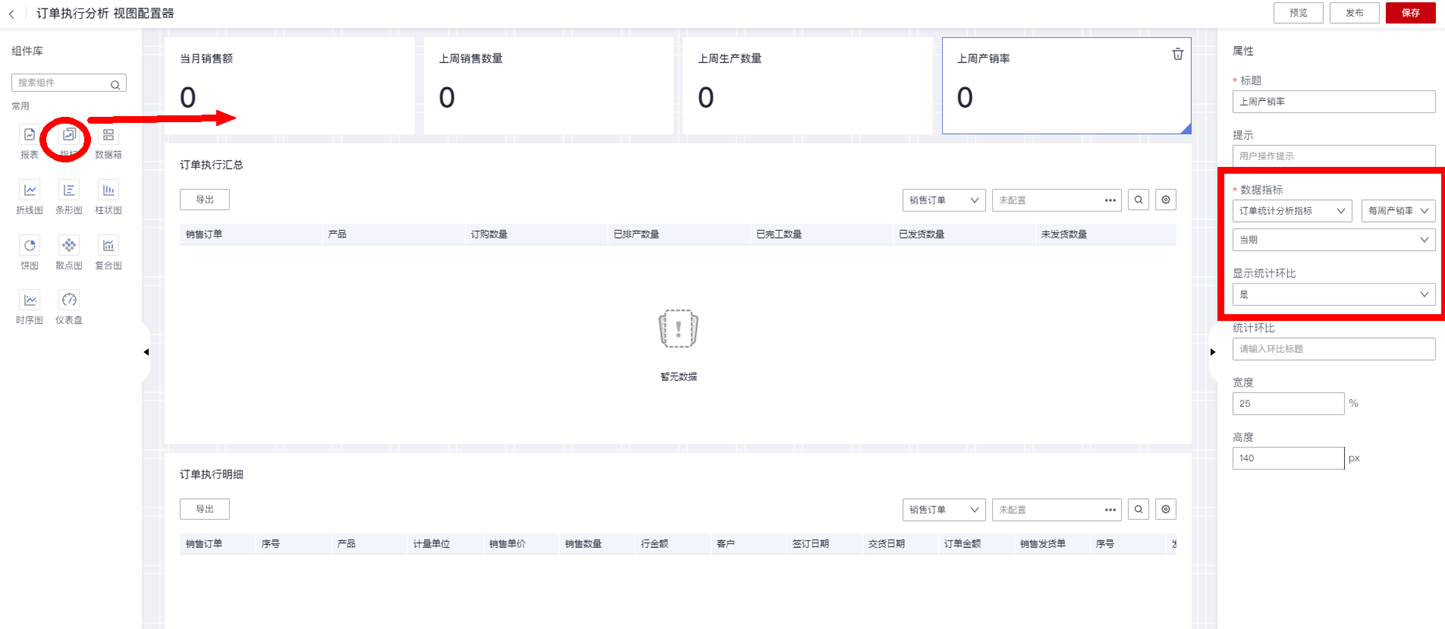Image resolution: width=1445 pixels, height=629 pixels.
Task: Open the 订单统计分析指标 dropdown
Action: [x=1292, y=211]
